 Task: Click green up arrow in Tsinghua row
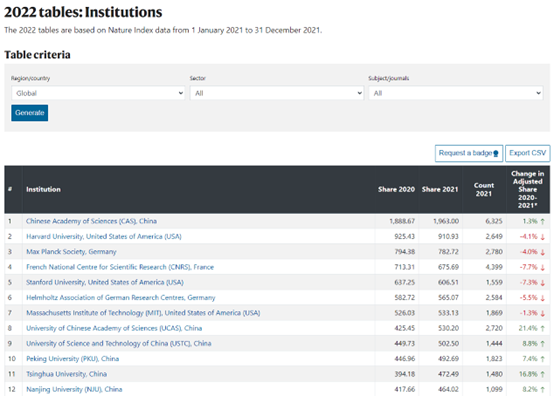(542, 374)
